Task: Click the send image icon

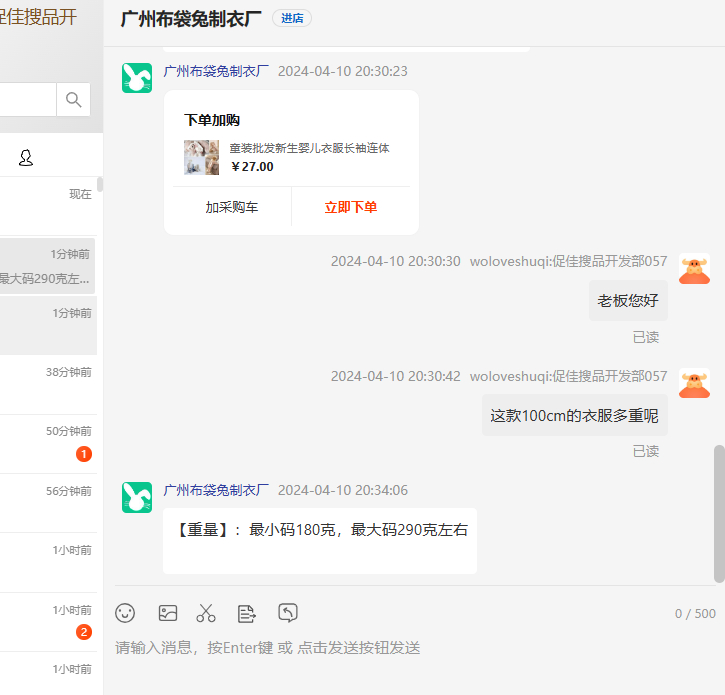Action: 168,613
